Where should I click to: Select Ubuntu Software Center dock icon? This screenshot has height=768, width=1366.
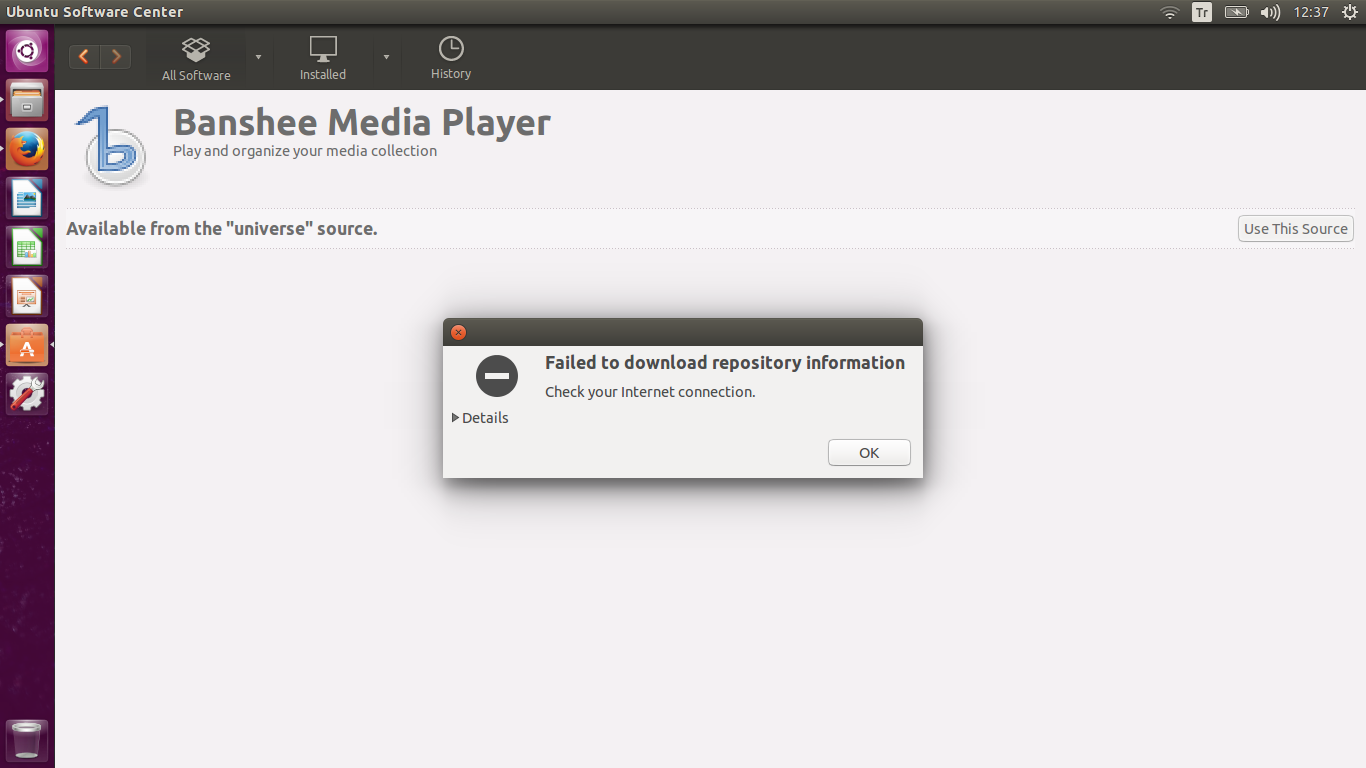click(x=27, y=345)
